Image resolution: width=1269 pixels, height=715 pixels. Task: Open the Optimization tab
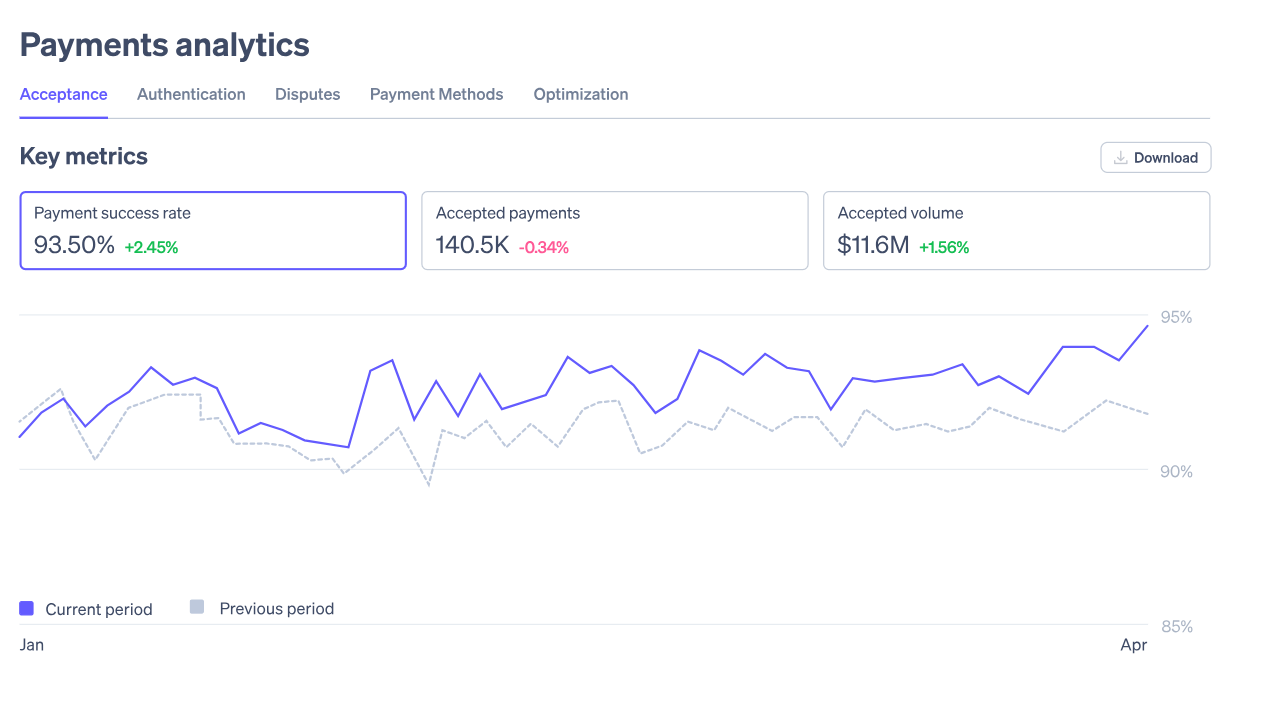point(581,94)
